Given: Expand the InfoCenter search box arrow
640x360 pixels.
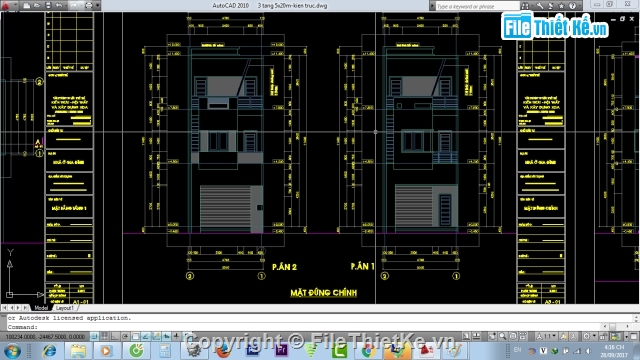Looking at the screenshot, I should (x=432, y=6).
